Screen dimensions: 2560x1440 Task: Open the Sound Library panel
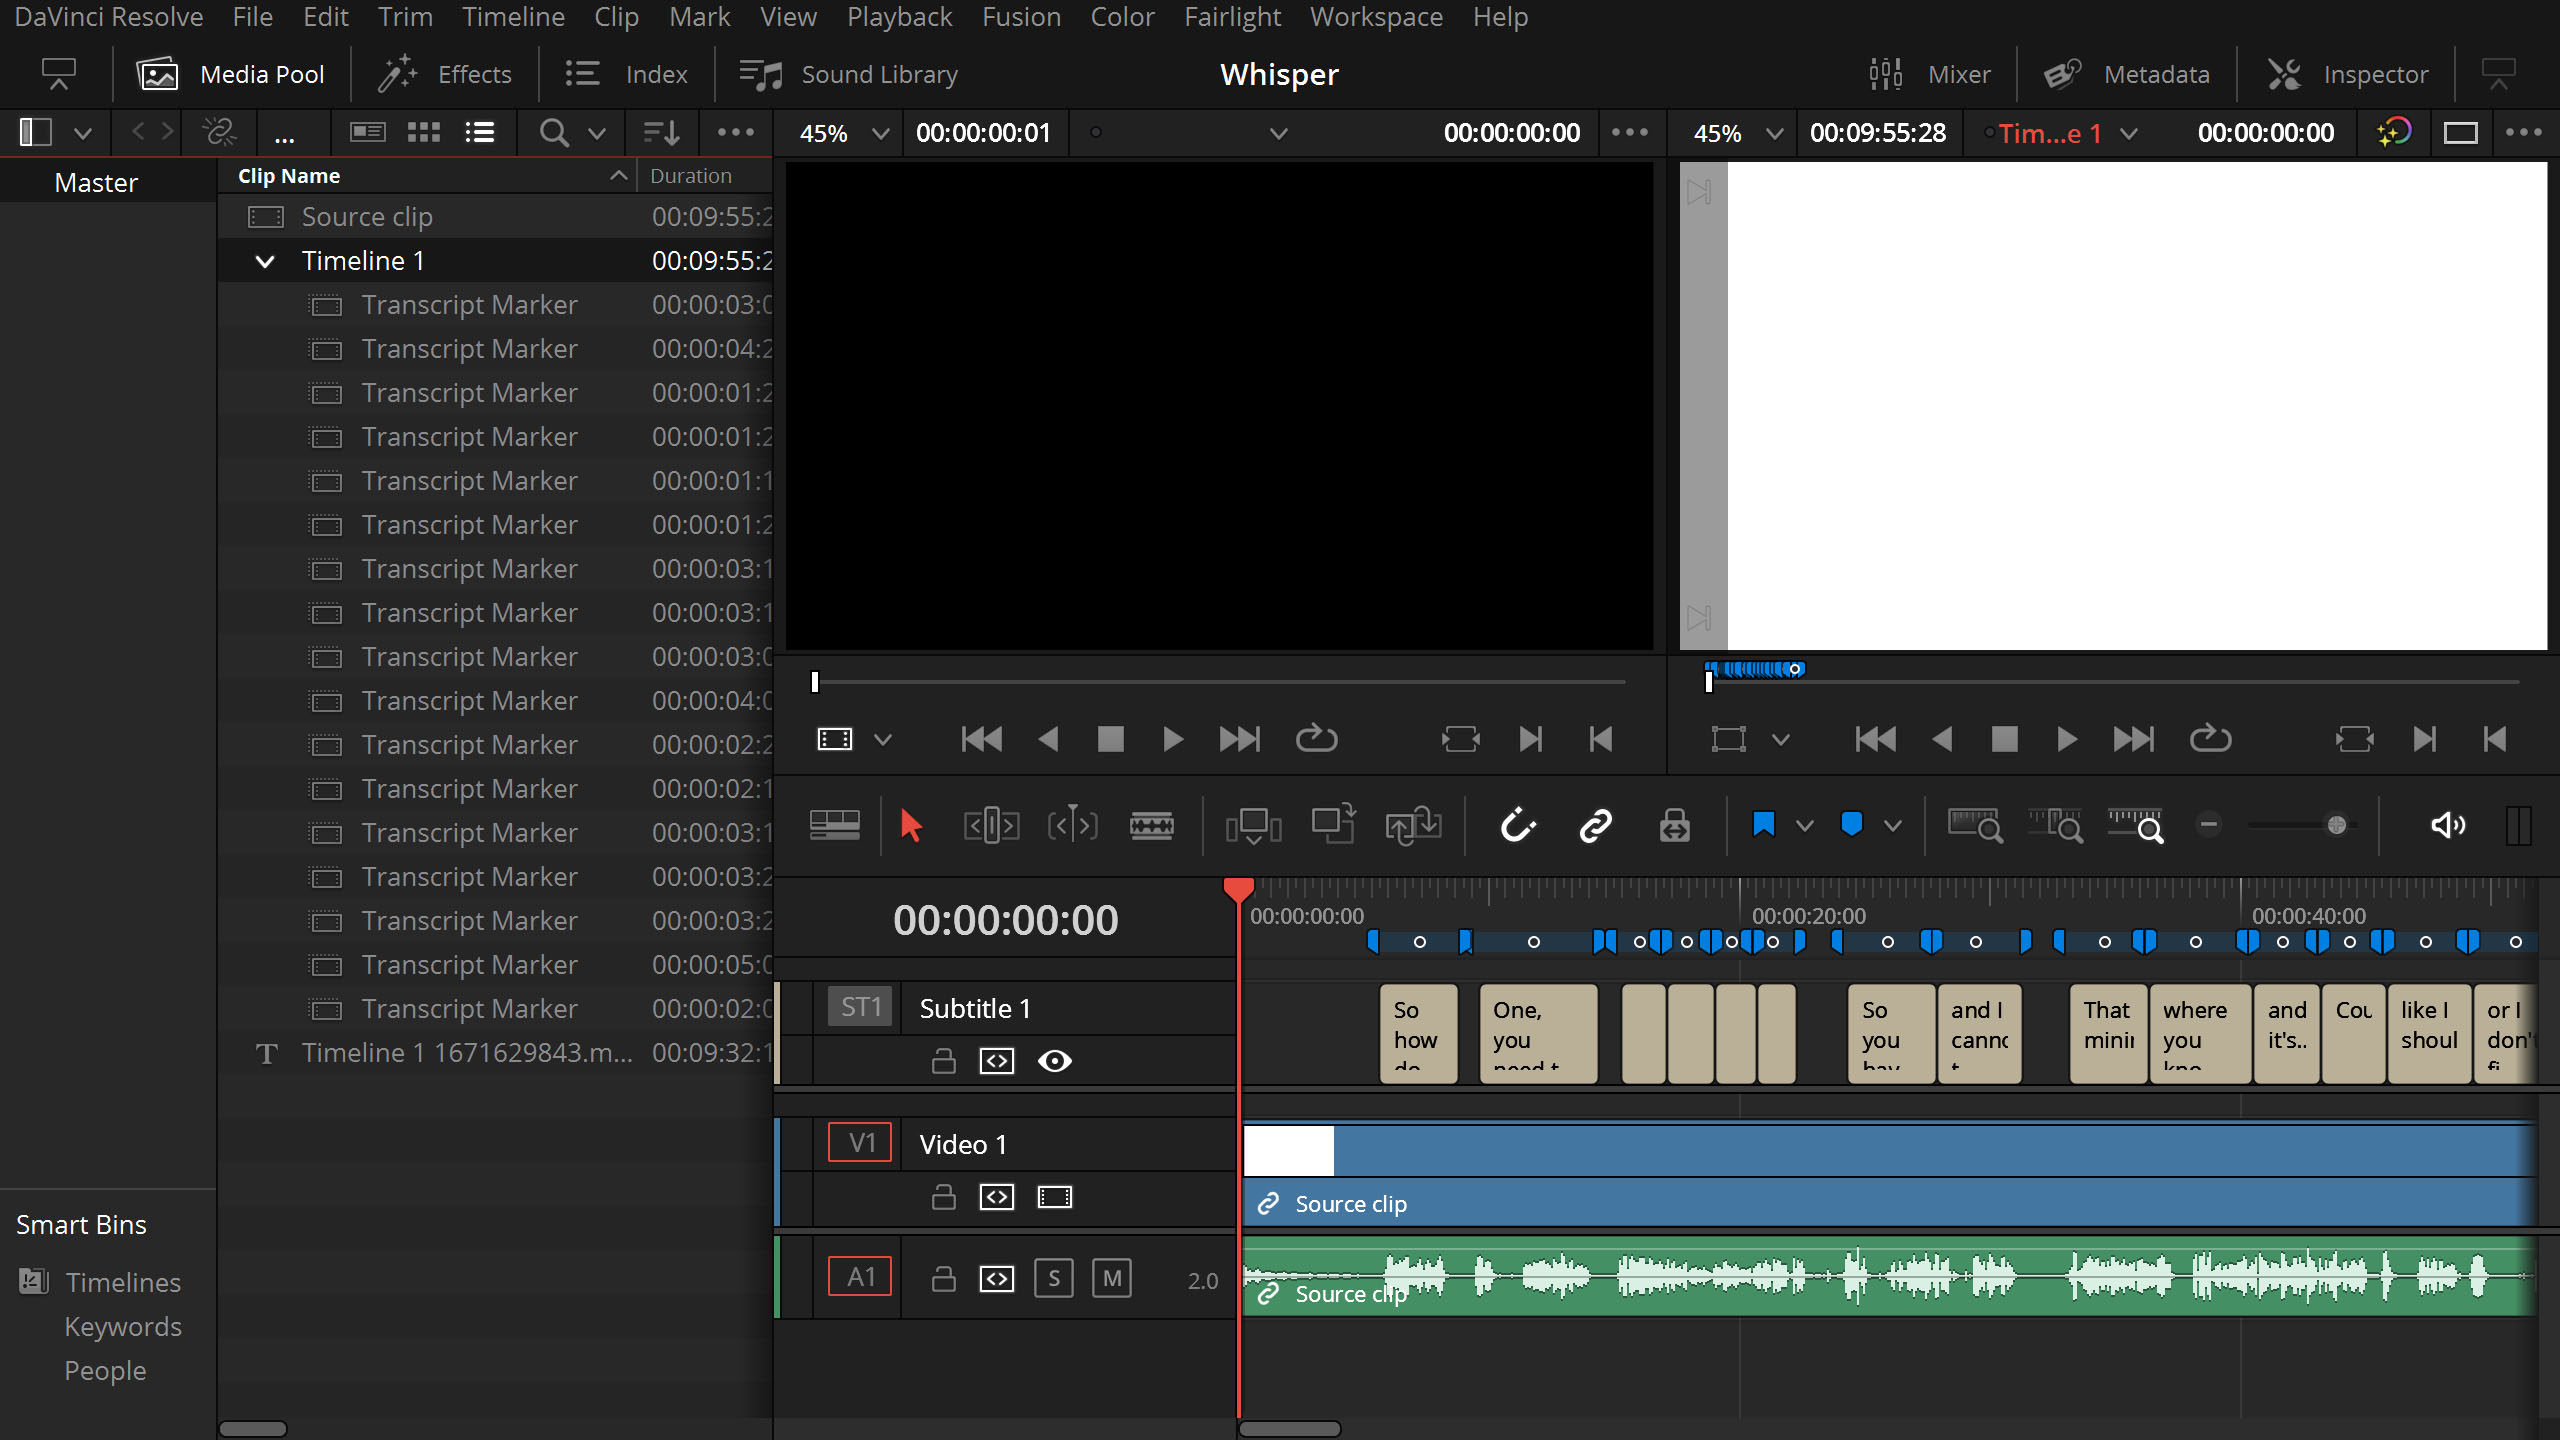[848, 74]
